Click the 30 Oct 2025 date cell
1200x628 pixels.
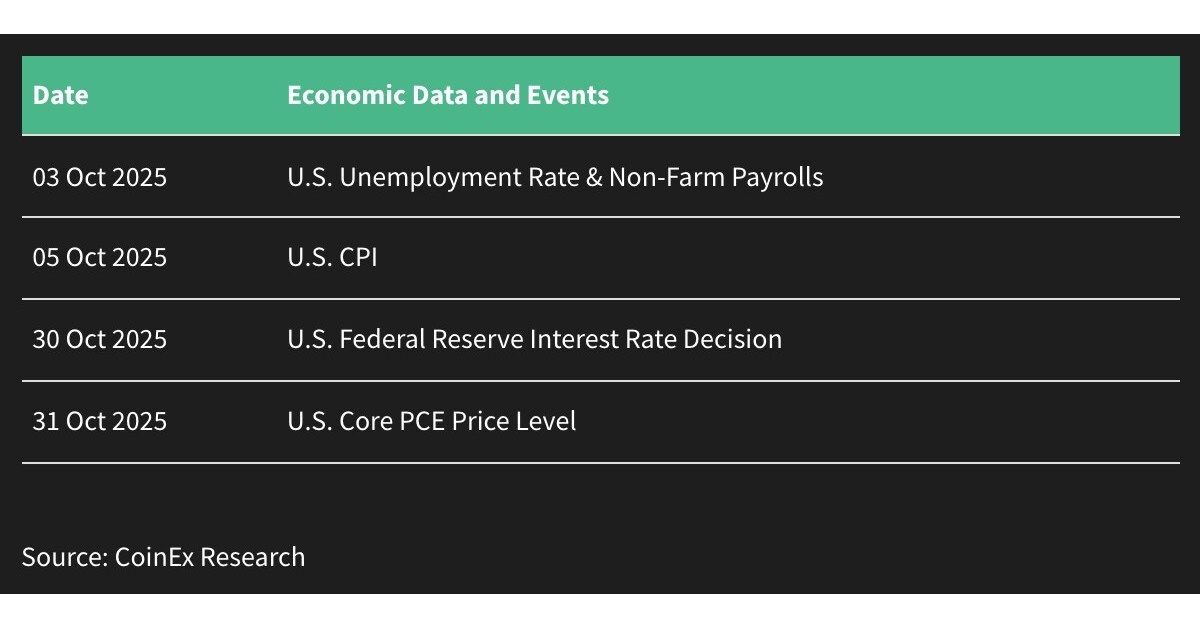pyautogui.click(x=99, y=339)
